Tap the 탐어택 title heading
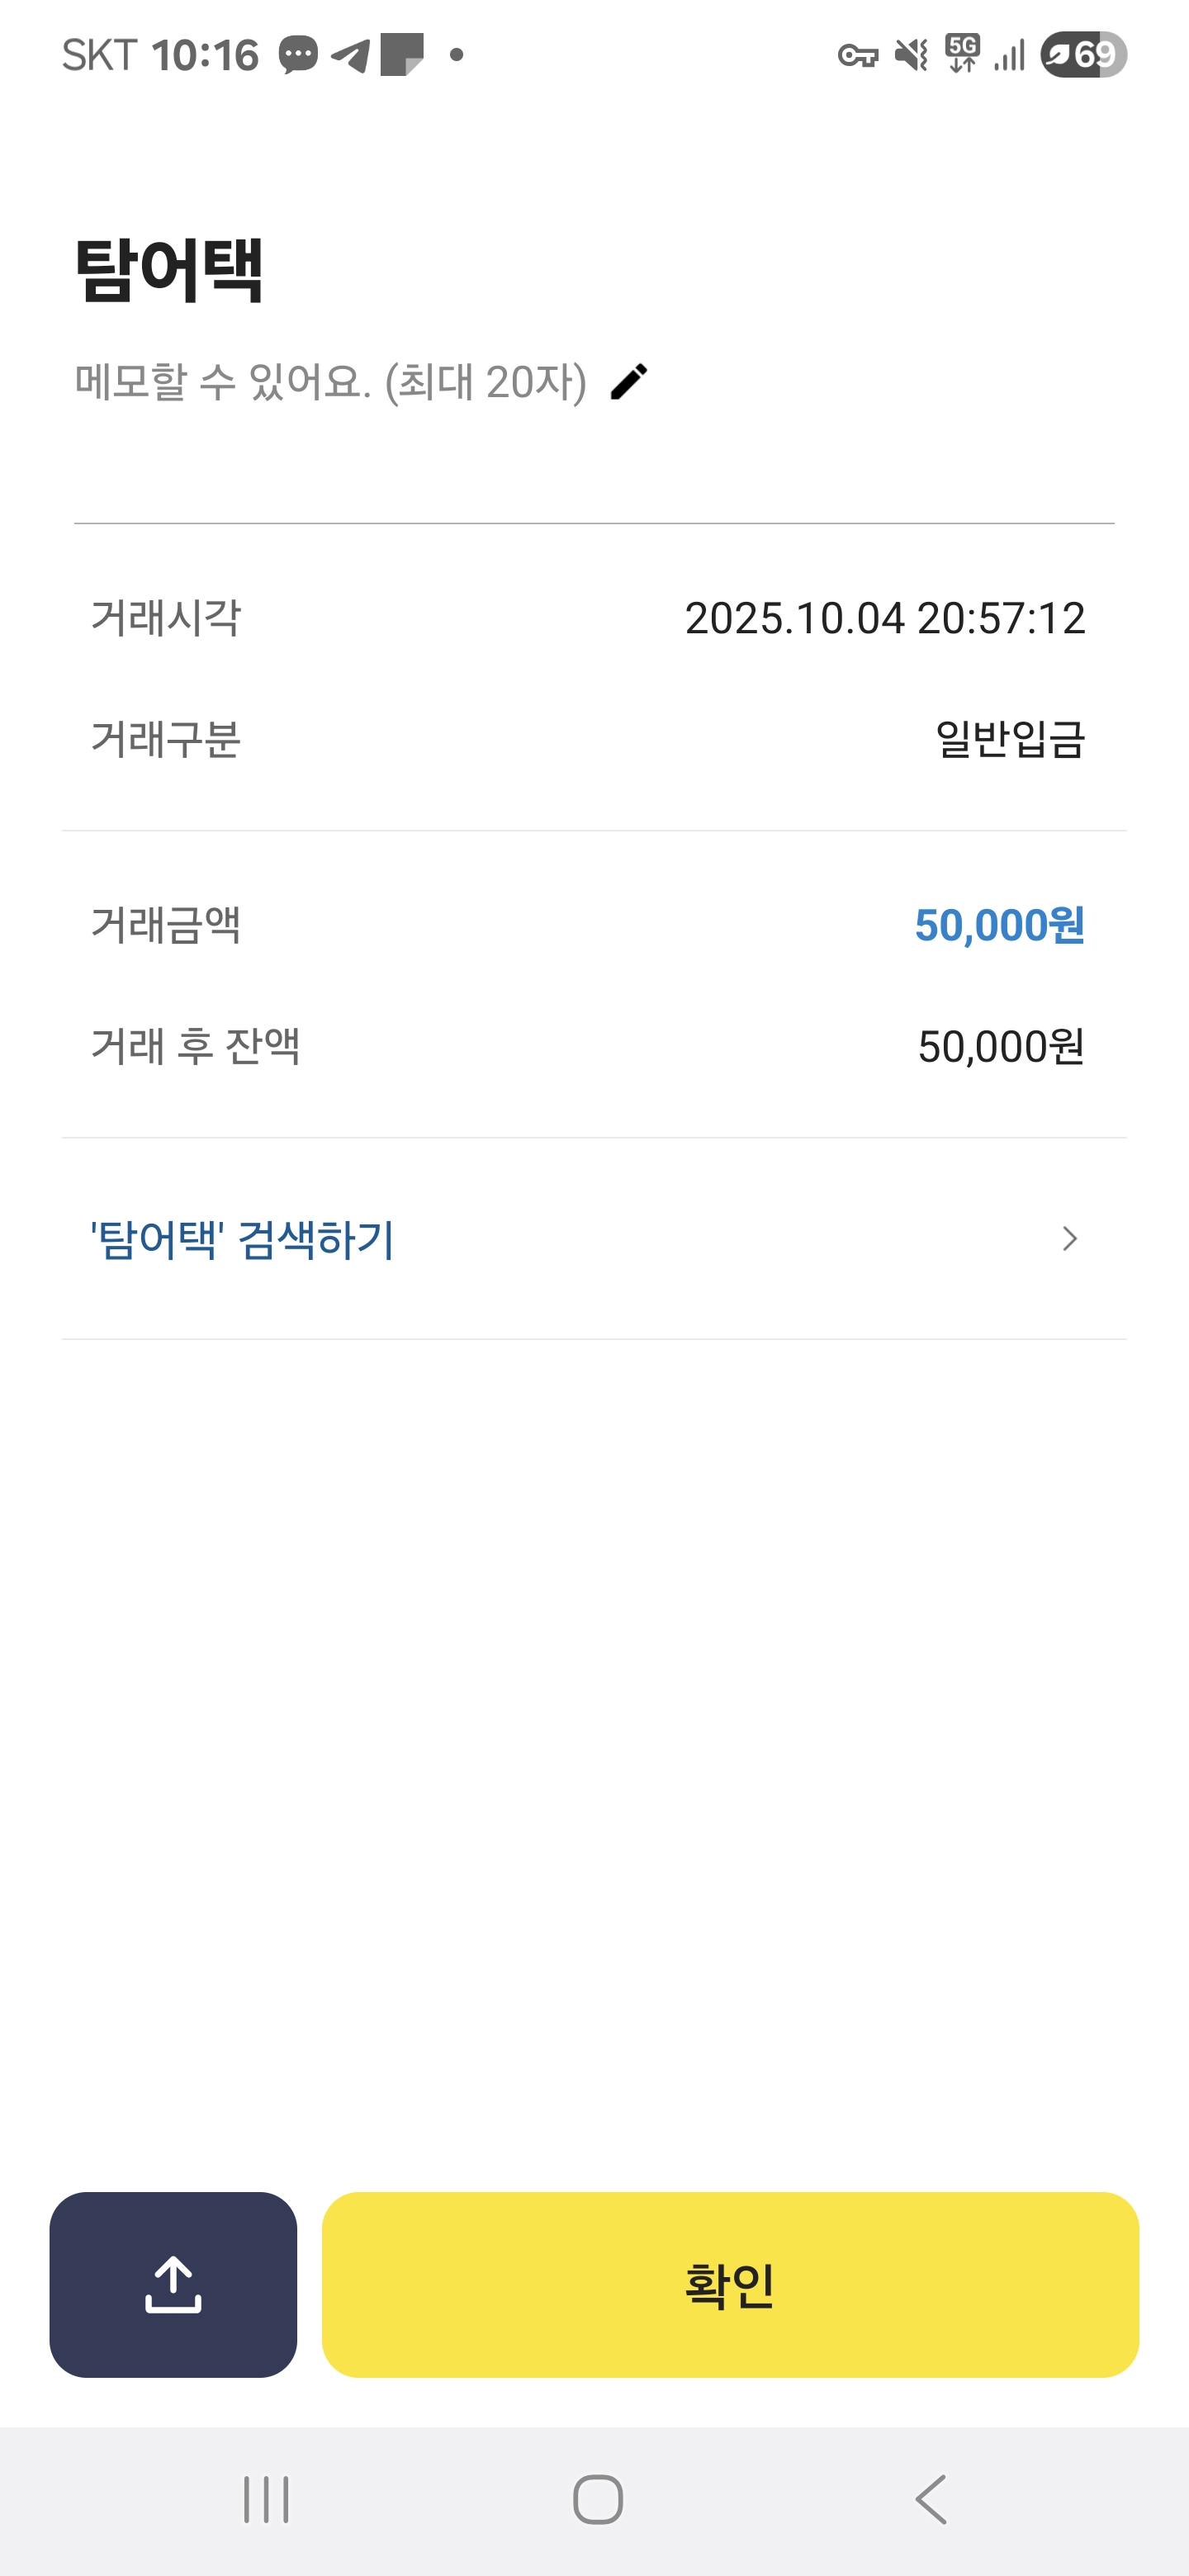This screenshot has width=1189, height=2576. pos(169,270)
